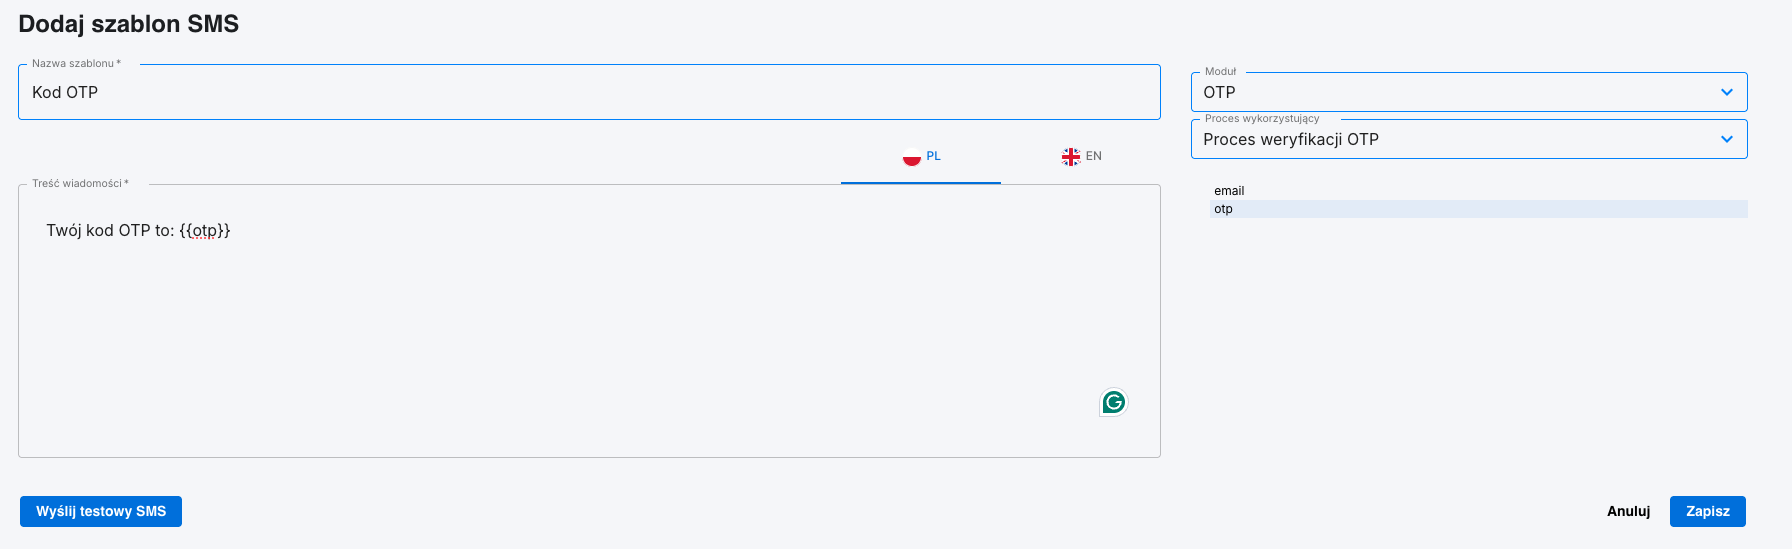Switch to the PL language tab

(921, 157)
